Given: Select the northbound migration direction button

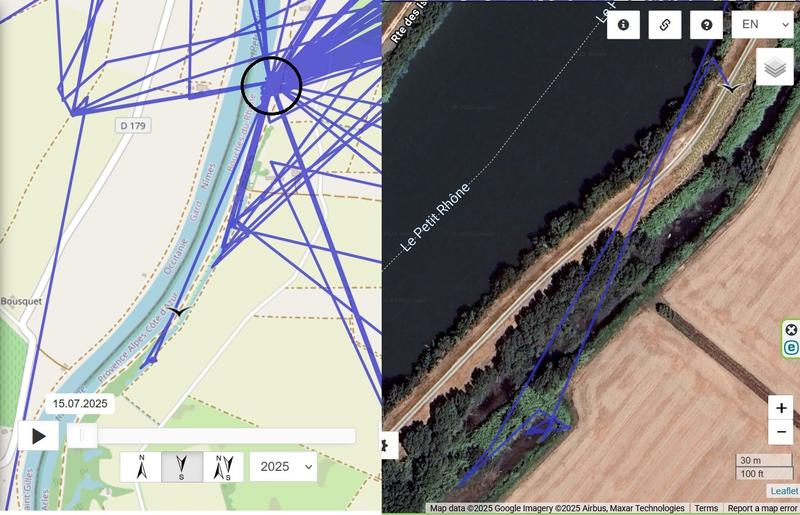Looking at the screenshot, I should coord(141,467).
